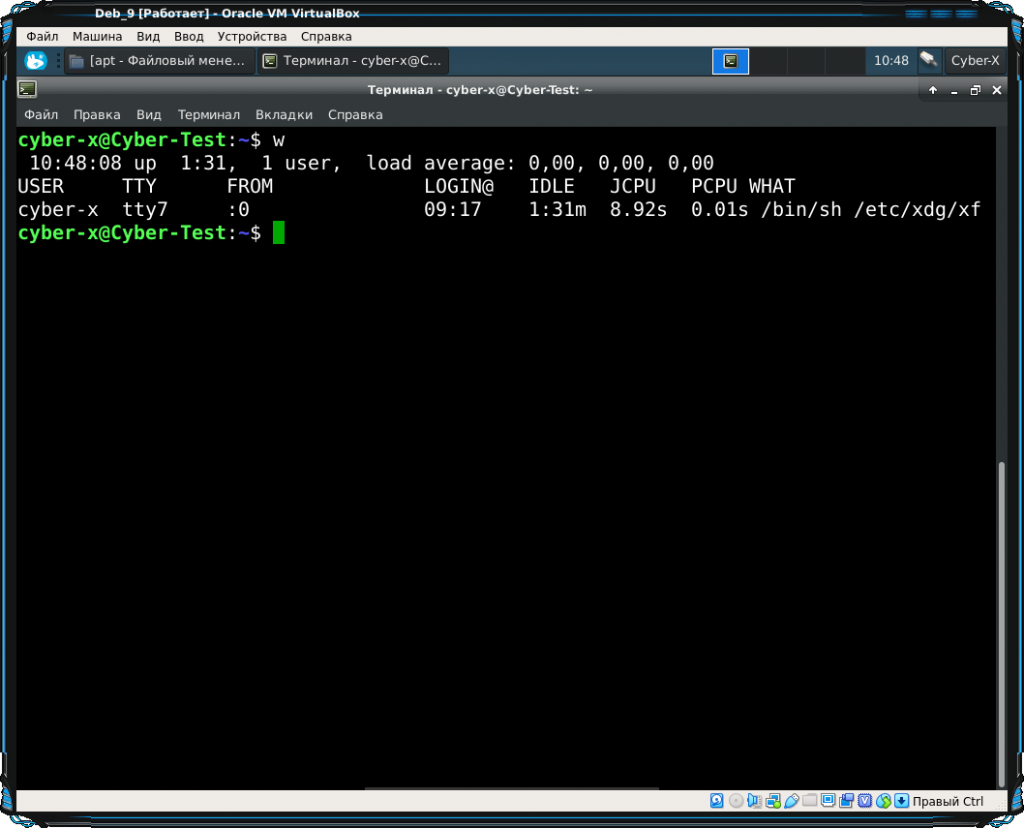The height and width of the screenshot is (828, 1024).
Task: Open terminal Вид menu
Action: pyautogui.click(x=148, y=115)
